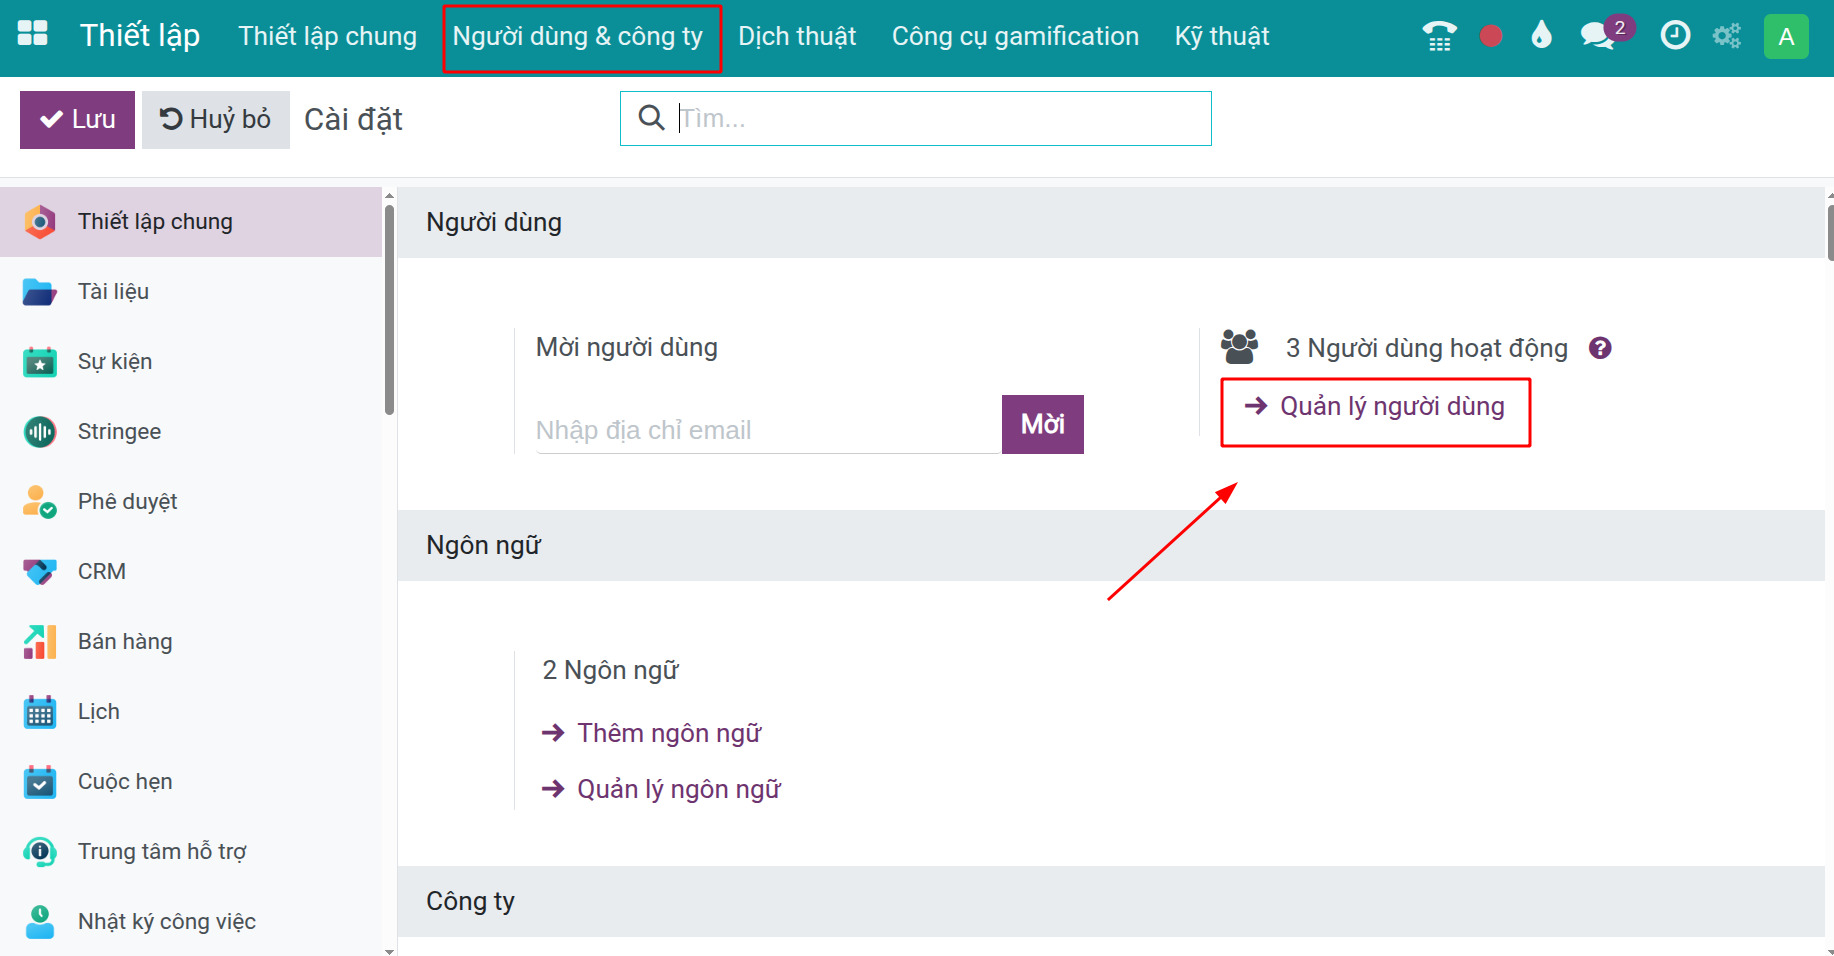Viewport: 1834px width, 956px height.
Task: Switch to the Người dùng & công ty tab
Action: (x=581, y=36)
